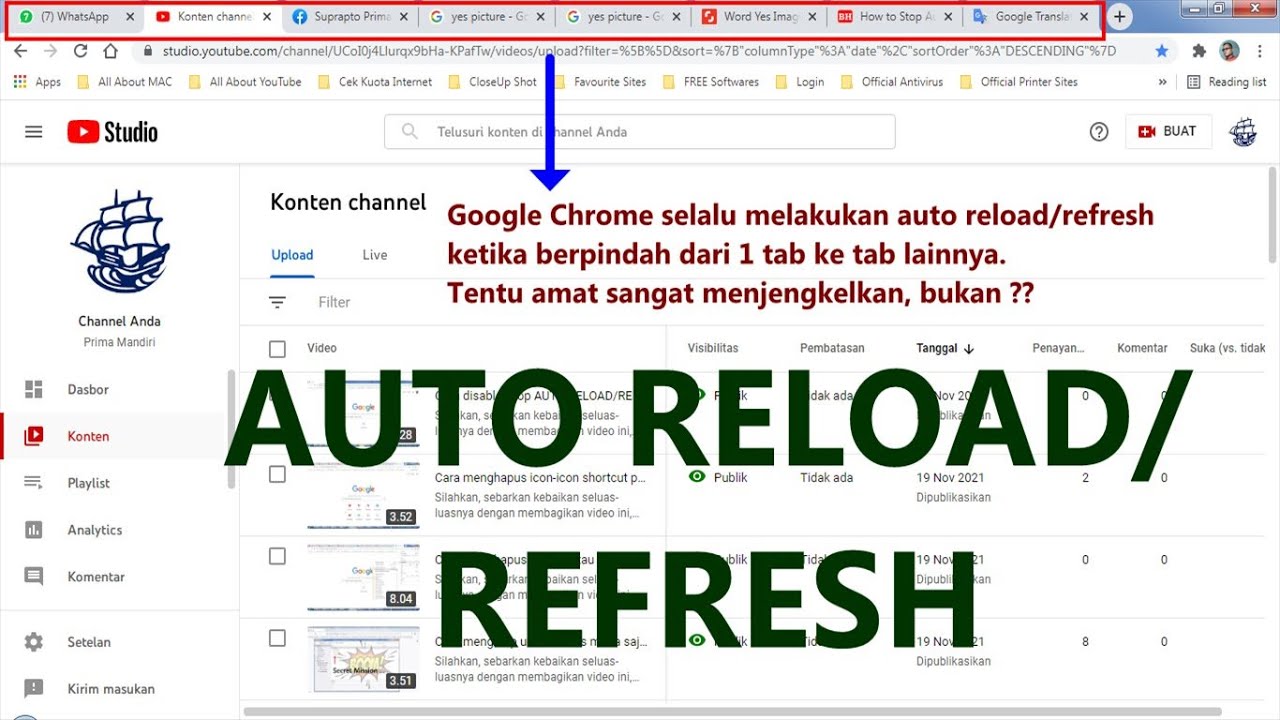Click the Komentar column header
The image size is (1280, 720).
1142,348
